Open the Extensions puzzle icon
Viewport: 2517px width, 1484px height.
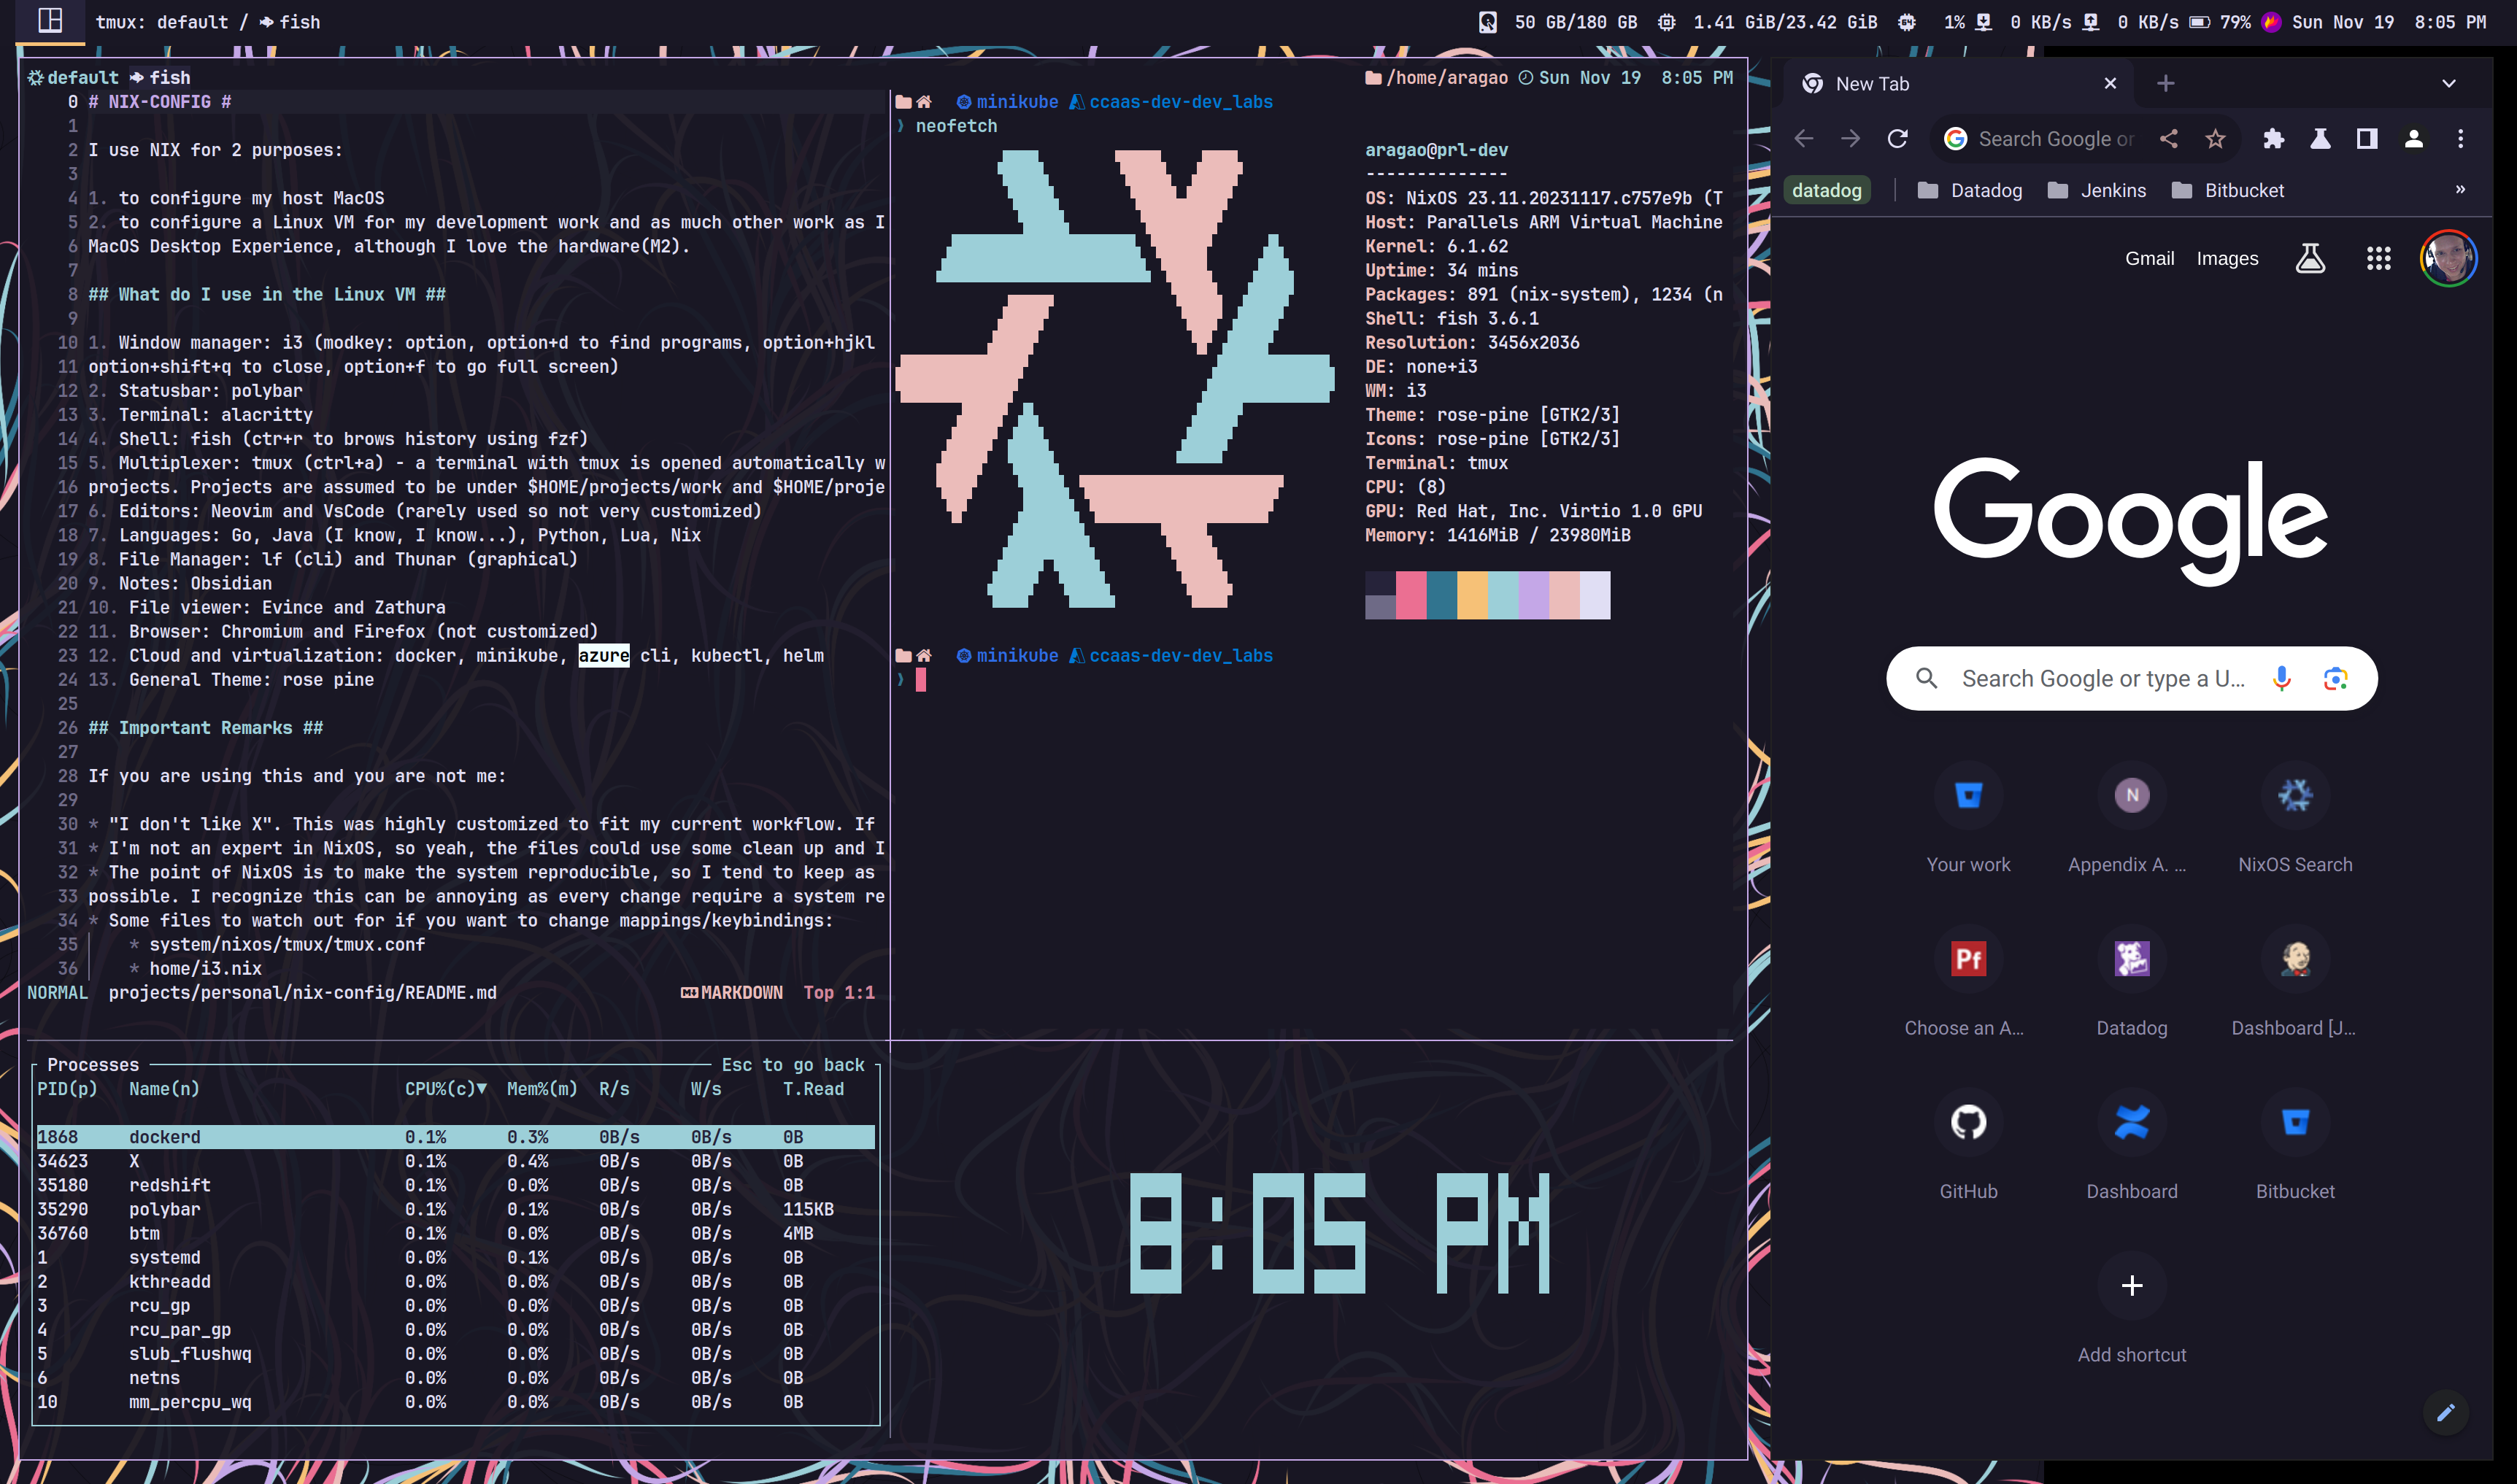pyautogui.click(x=2273, y=139)
